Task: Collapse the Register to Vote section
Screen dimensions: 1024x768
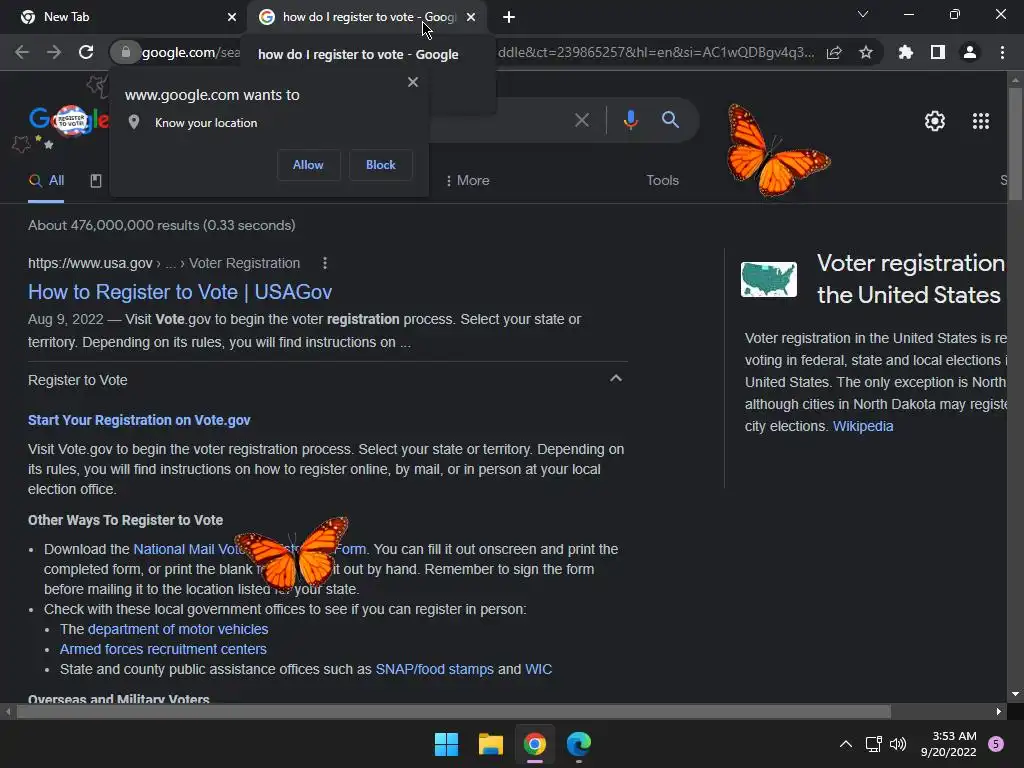Action: click(x=615, y=379)
